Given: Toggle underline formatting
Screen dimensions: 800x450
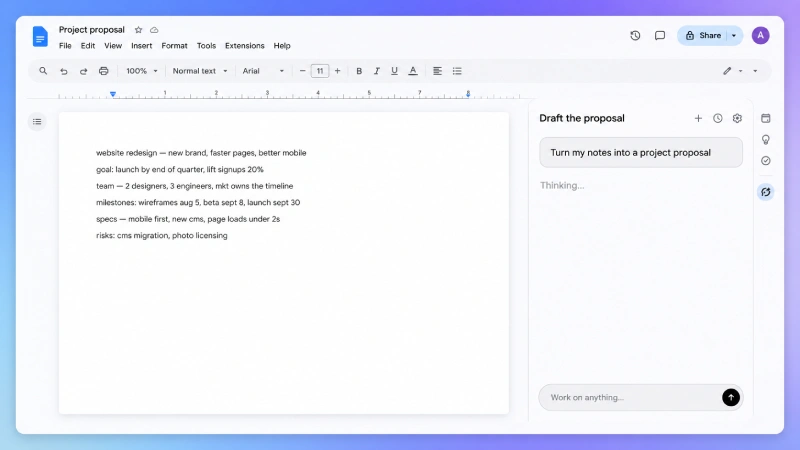Looking at the screenshot, I should point(394,71).
